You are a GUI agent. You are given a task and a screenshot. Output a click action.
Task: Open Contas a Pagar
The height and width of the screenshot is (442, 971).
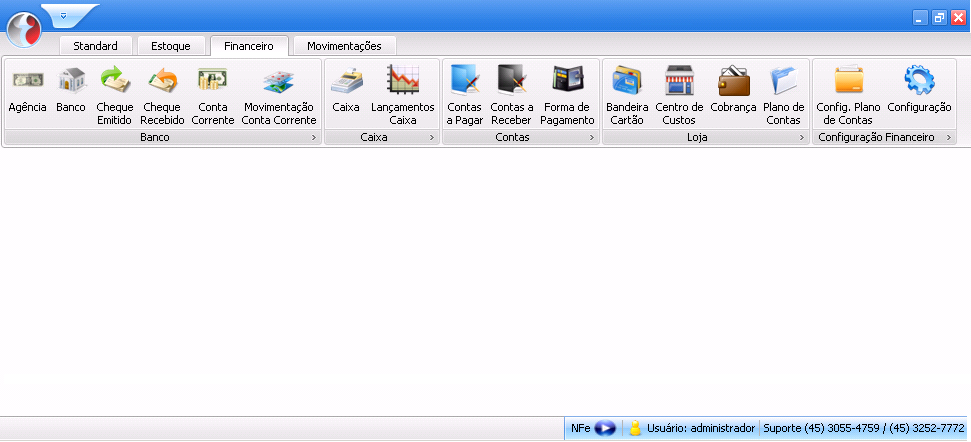464,95
